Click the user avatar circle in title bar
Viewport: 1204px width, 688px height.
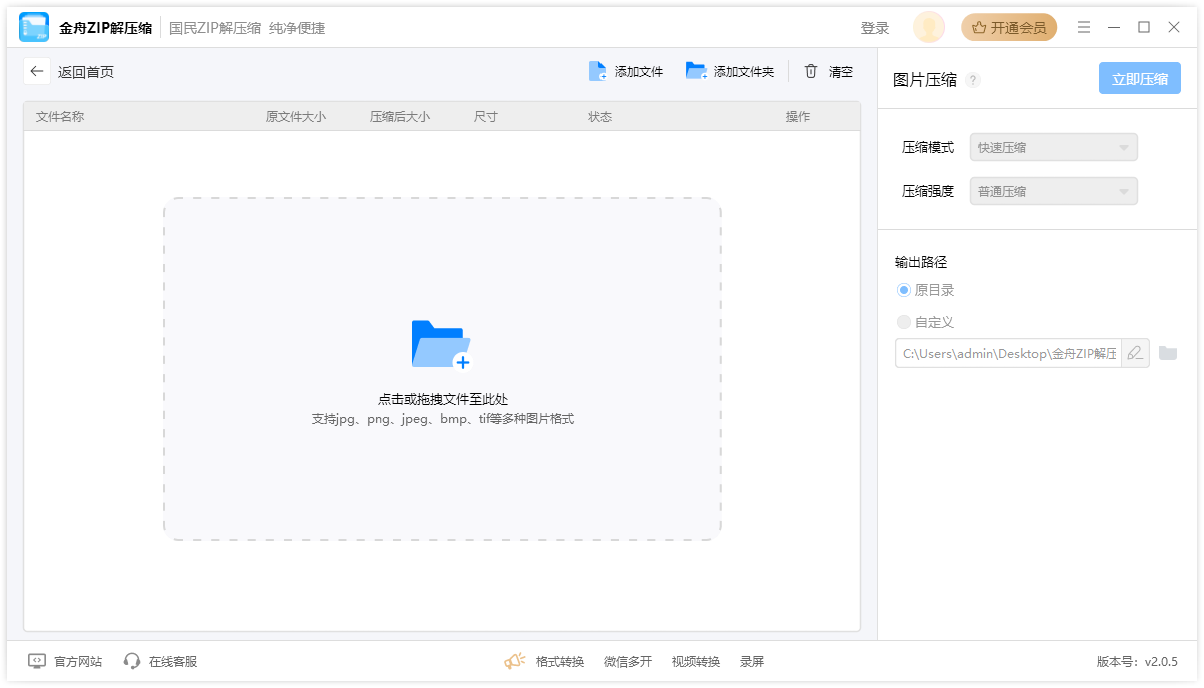(x=928, y=27)
